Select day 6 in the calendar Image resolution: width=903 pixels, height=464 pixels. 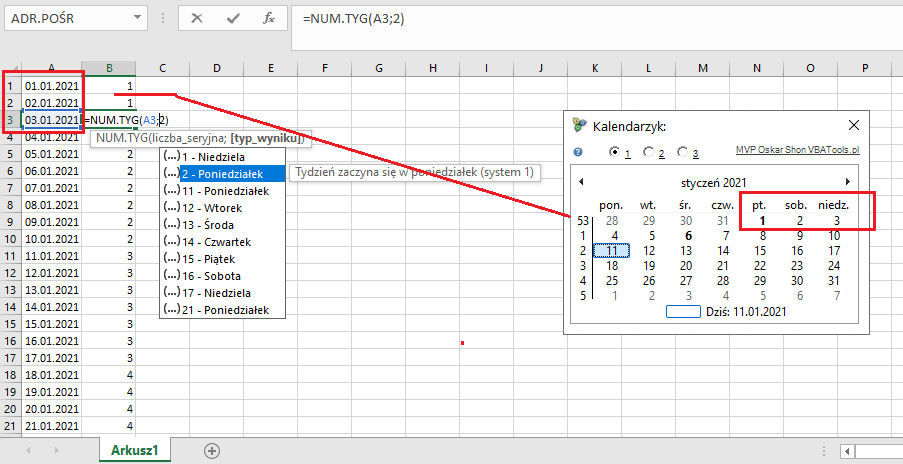pos(688,235)
